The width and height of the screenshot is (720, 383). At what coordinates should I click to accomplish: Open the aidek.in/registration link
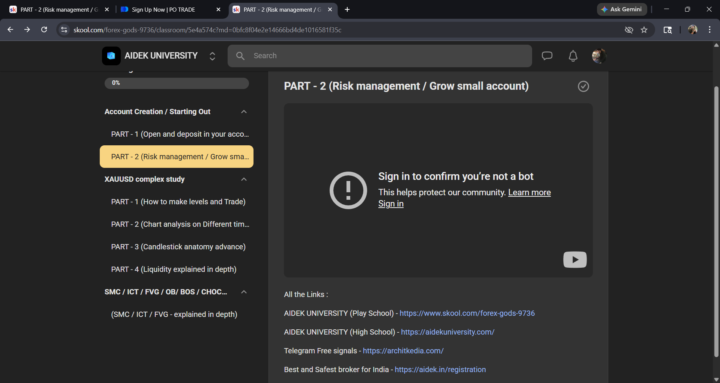point(440,370)
